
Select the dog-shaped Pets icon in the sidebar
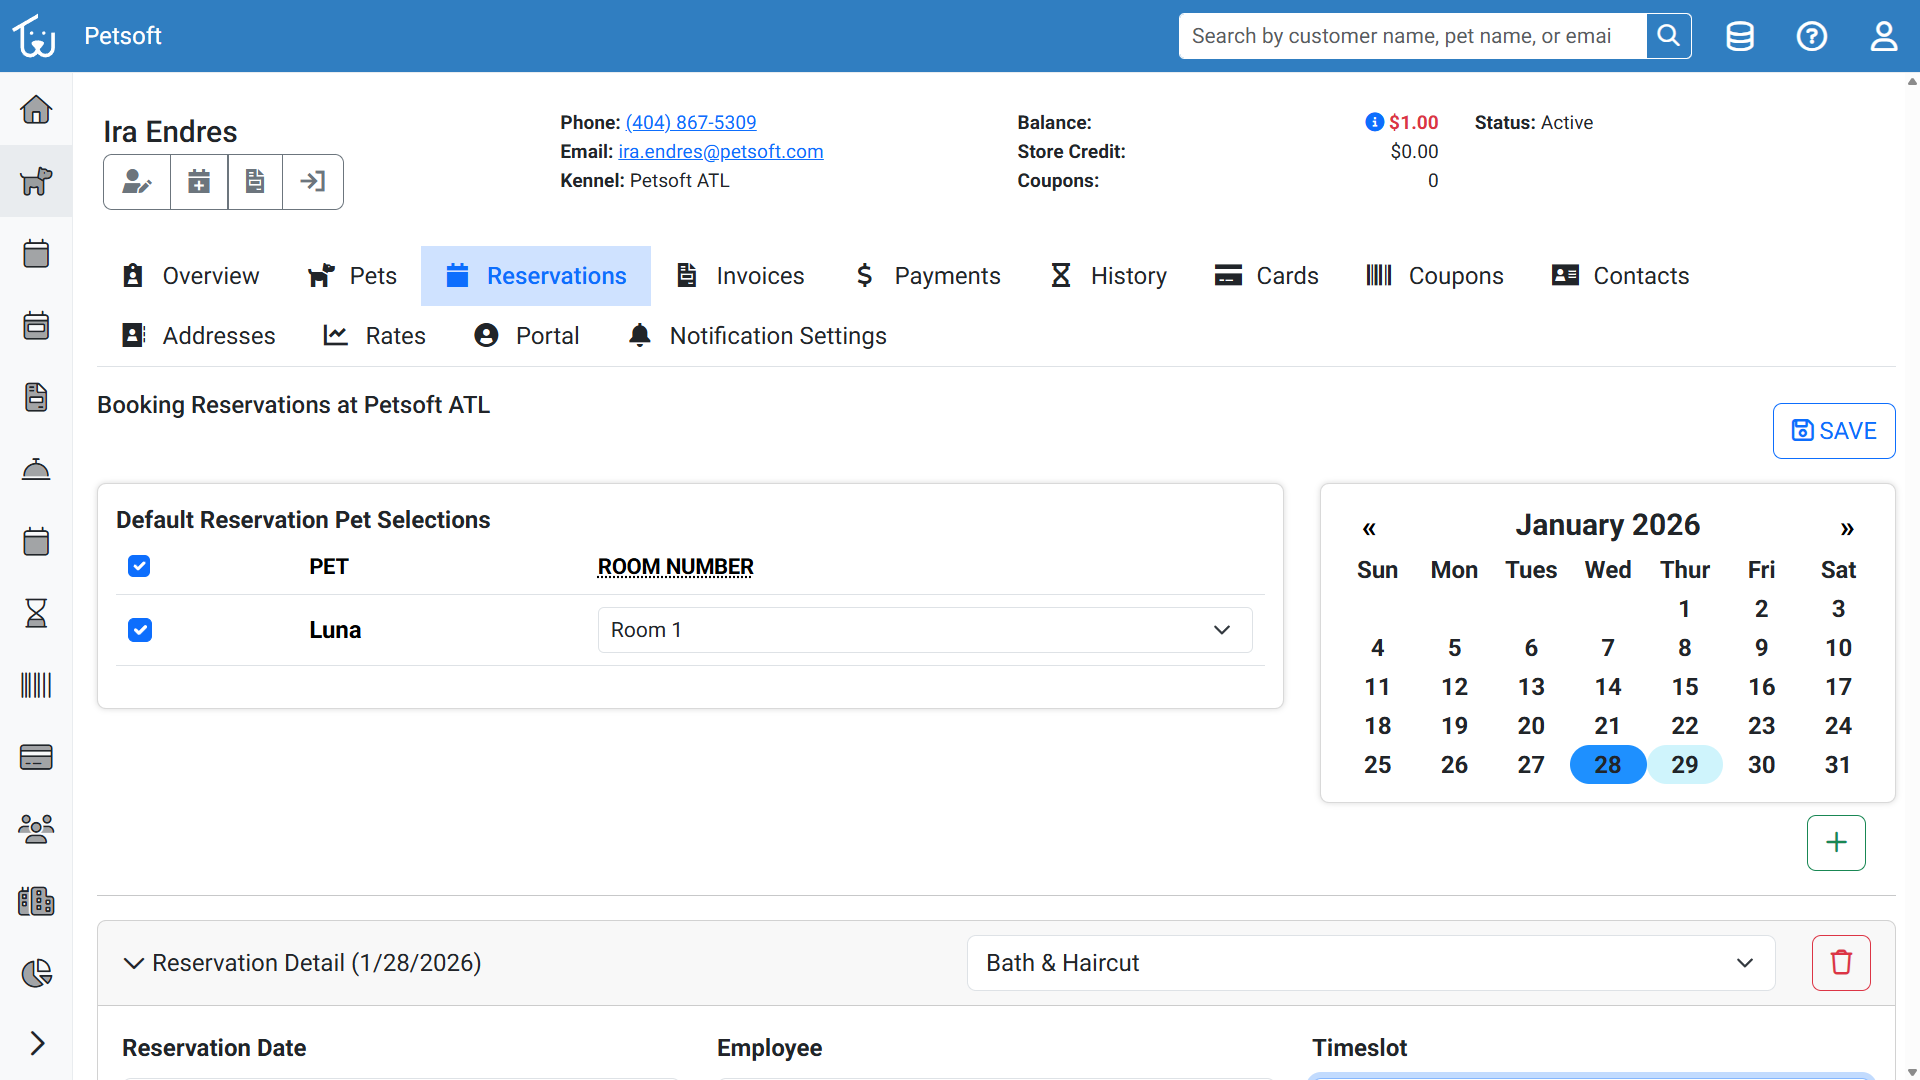click(36, 181)
